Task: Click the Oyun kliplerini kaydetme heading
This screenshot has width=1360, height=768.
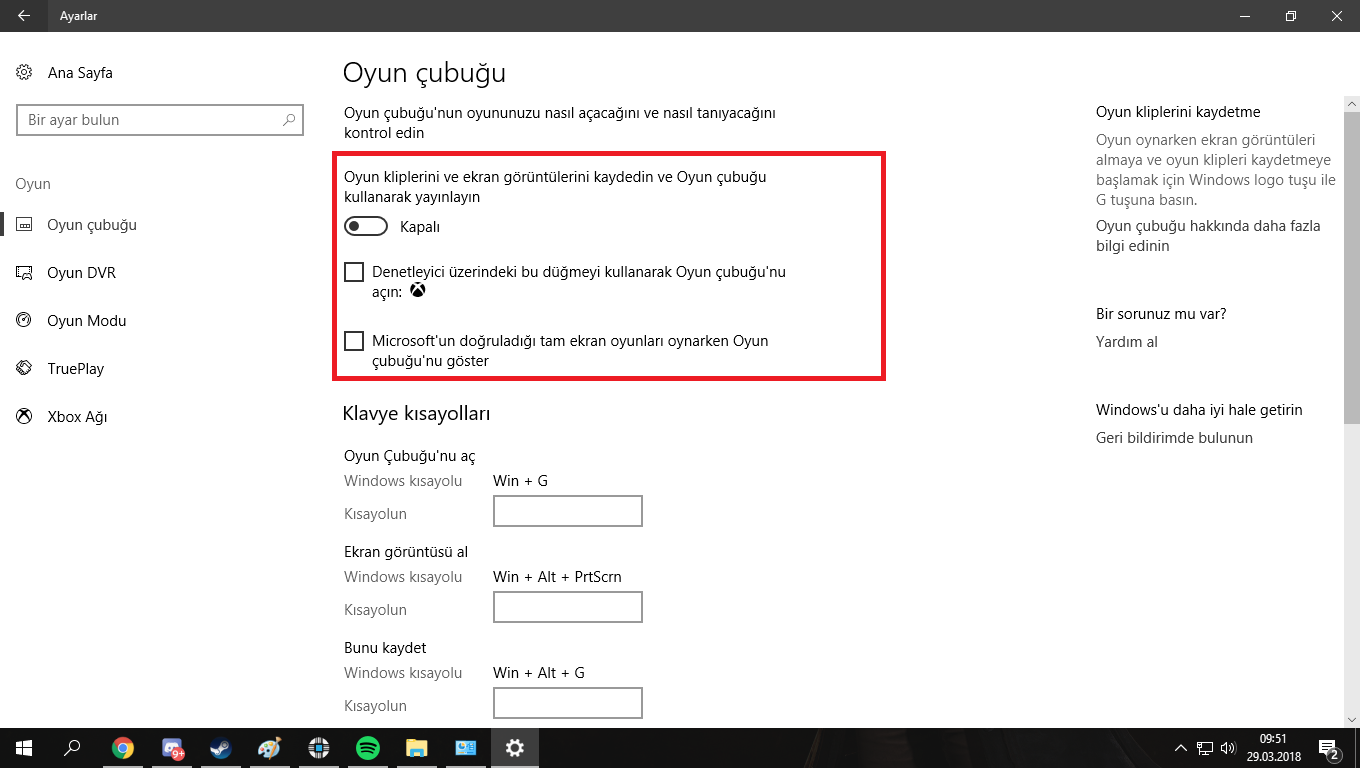Action: tap(1178, 112)
